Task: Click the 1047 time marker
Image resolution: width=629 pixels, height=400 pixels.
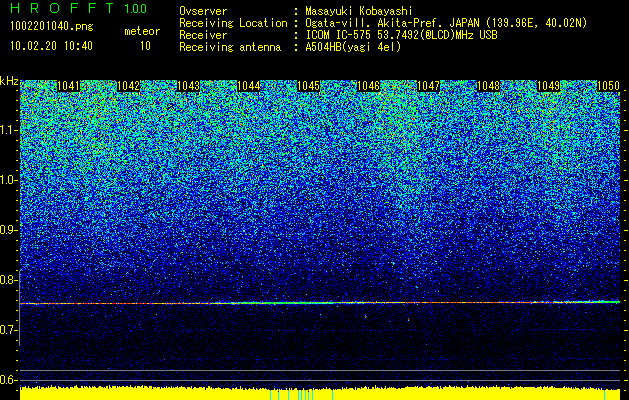Action: point(428,86)
